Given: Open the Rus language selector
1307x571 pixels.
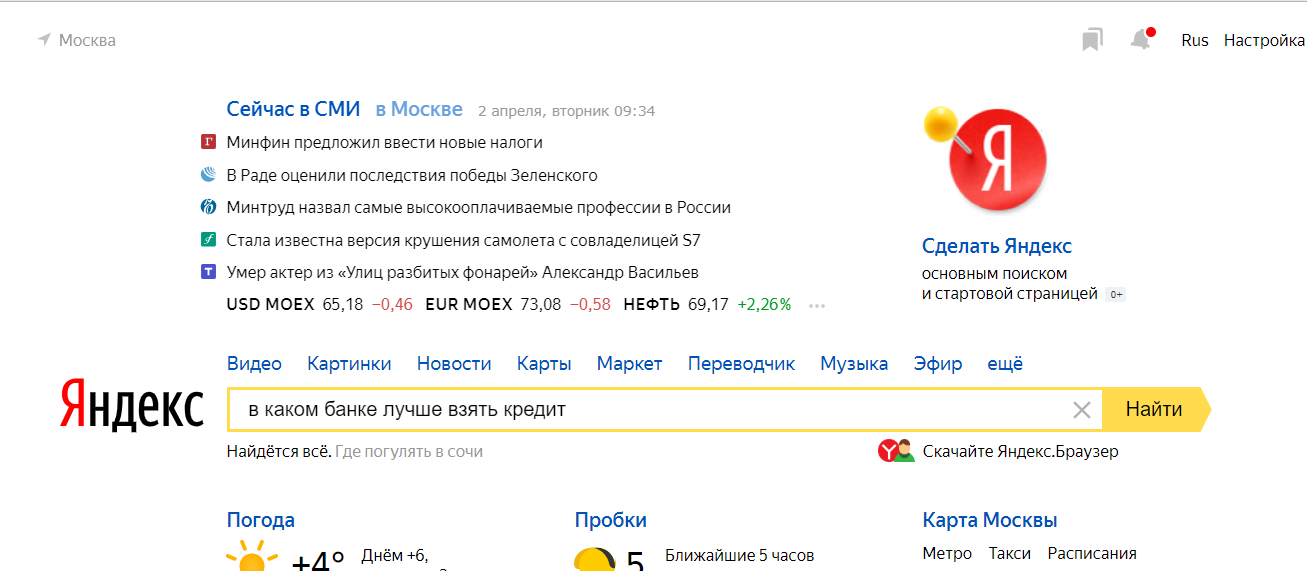Looking at the screenshot, I should coord(1195,40).
